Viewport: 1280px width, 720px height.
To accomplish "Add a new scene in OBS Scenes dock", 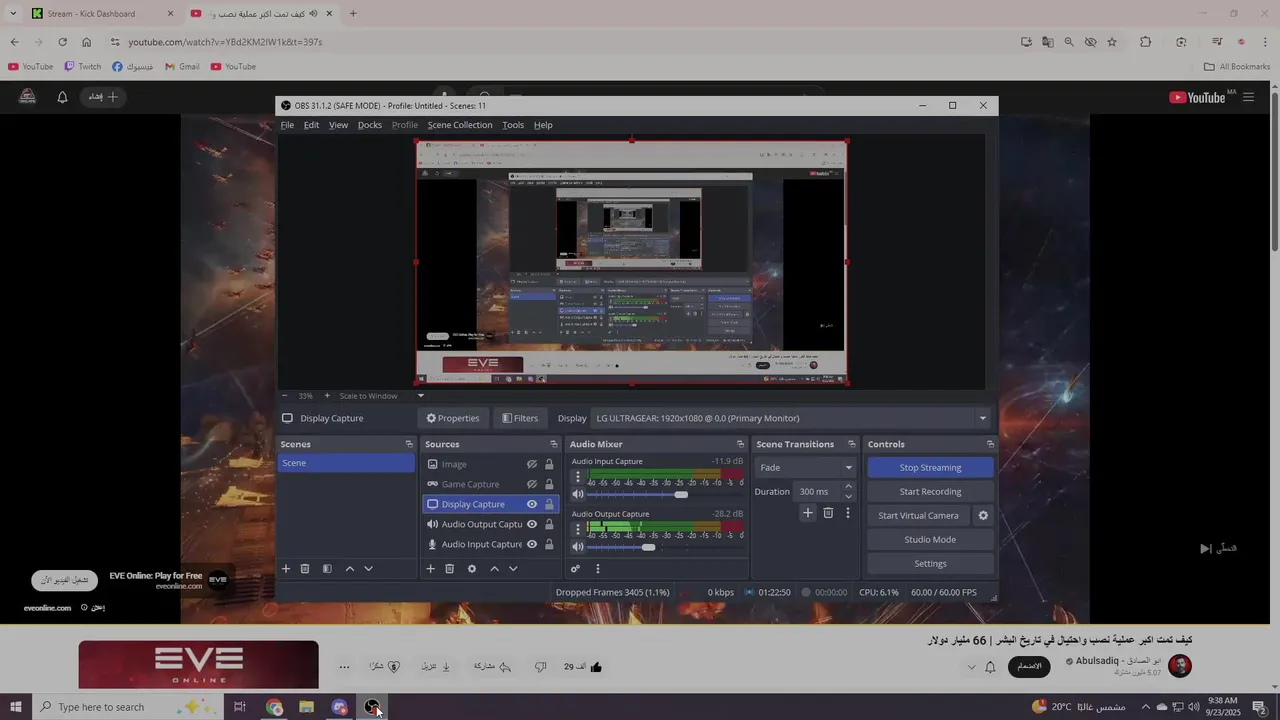I will [285, 569].
